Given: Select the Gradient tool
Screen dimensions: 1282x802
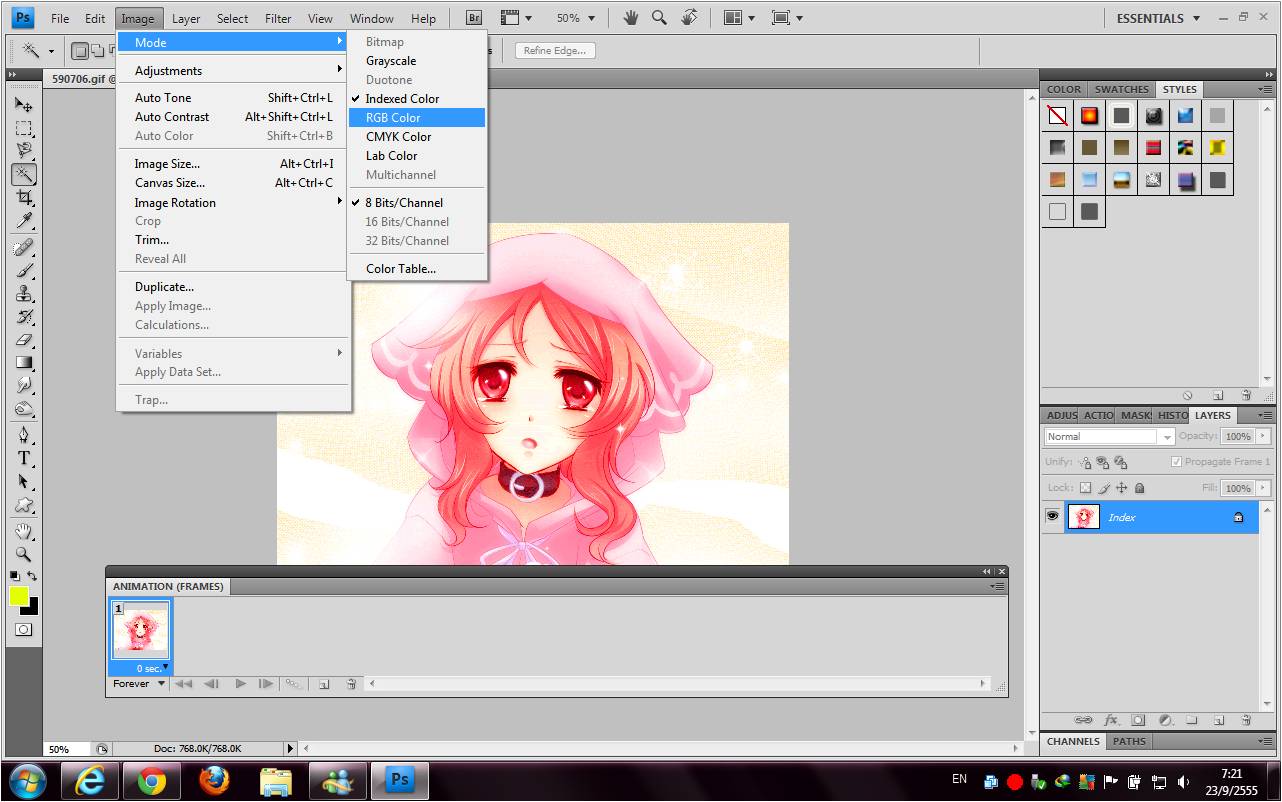Looking at the screenshot, I should [24, 363].
